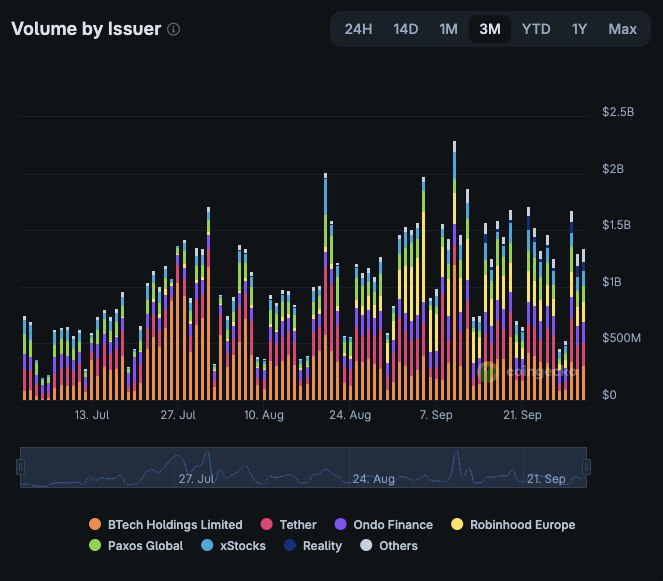Click the 13. Jul x-axis label

[x=92, y=415]
